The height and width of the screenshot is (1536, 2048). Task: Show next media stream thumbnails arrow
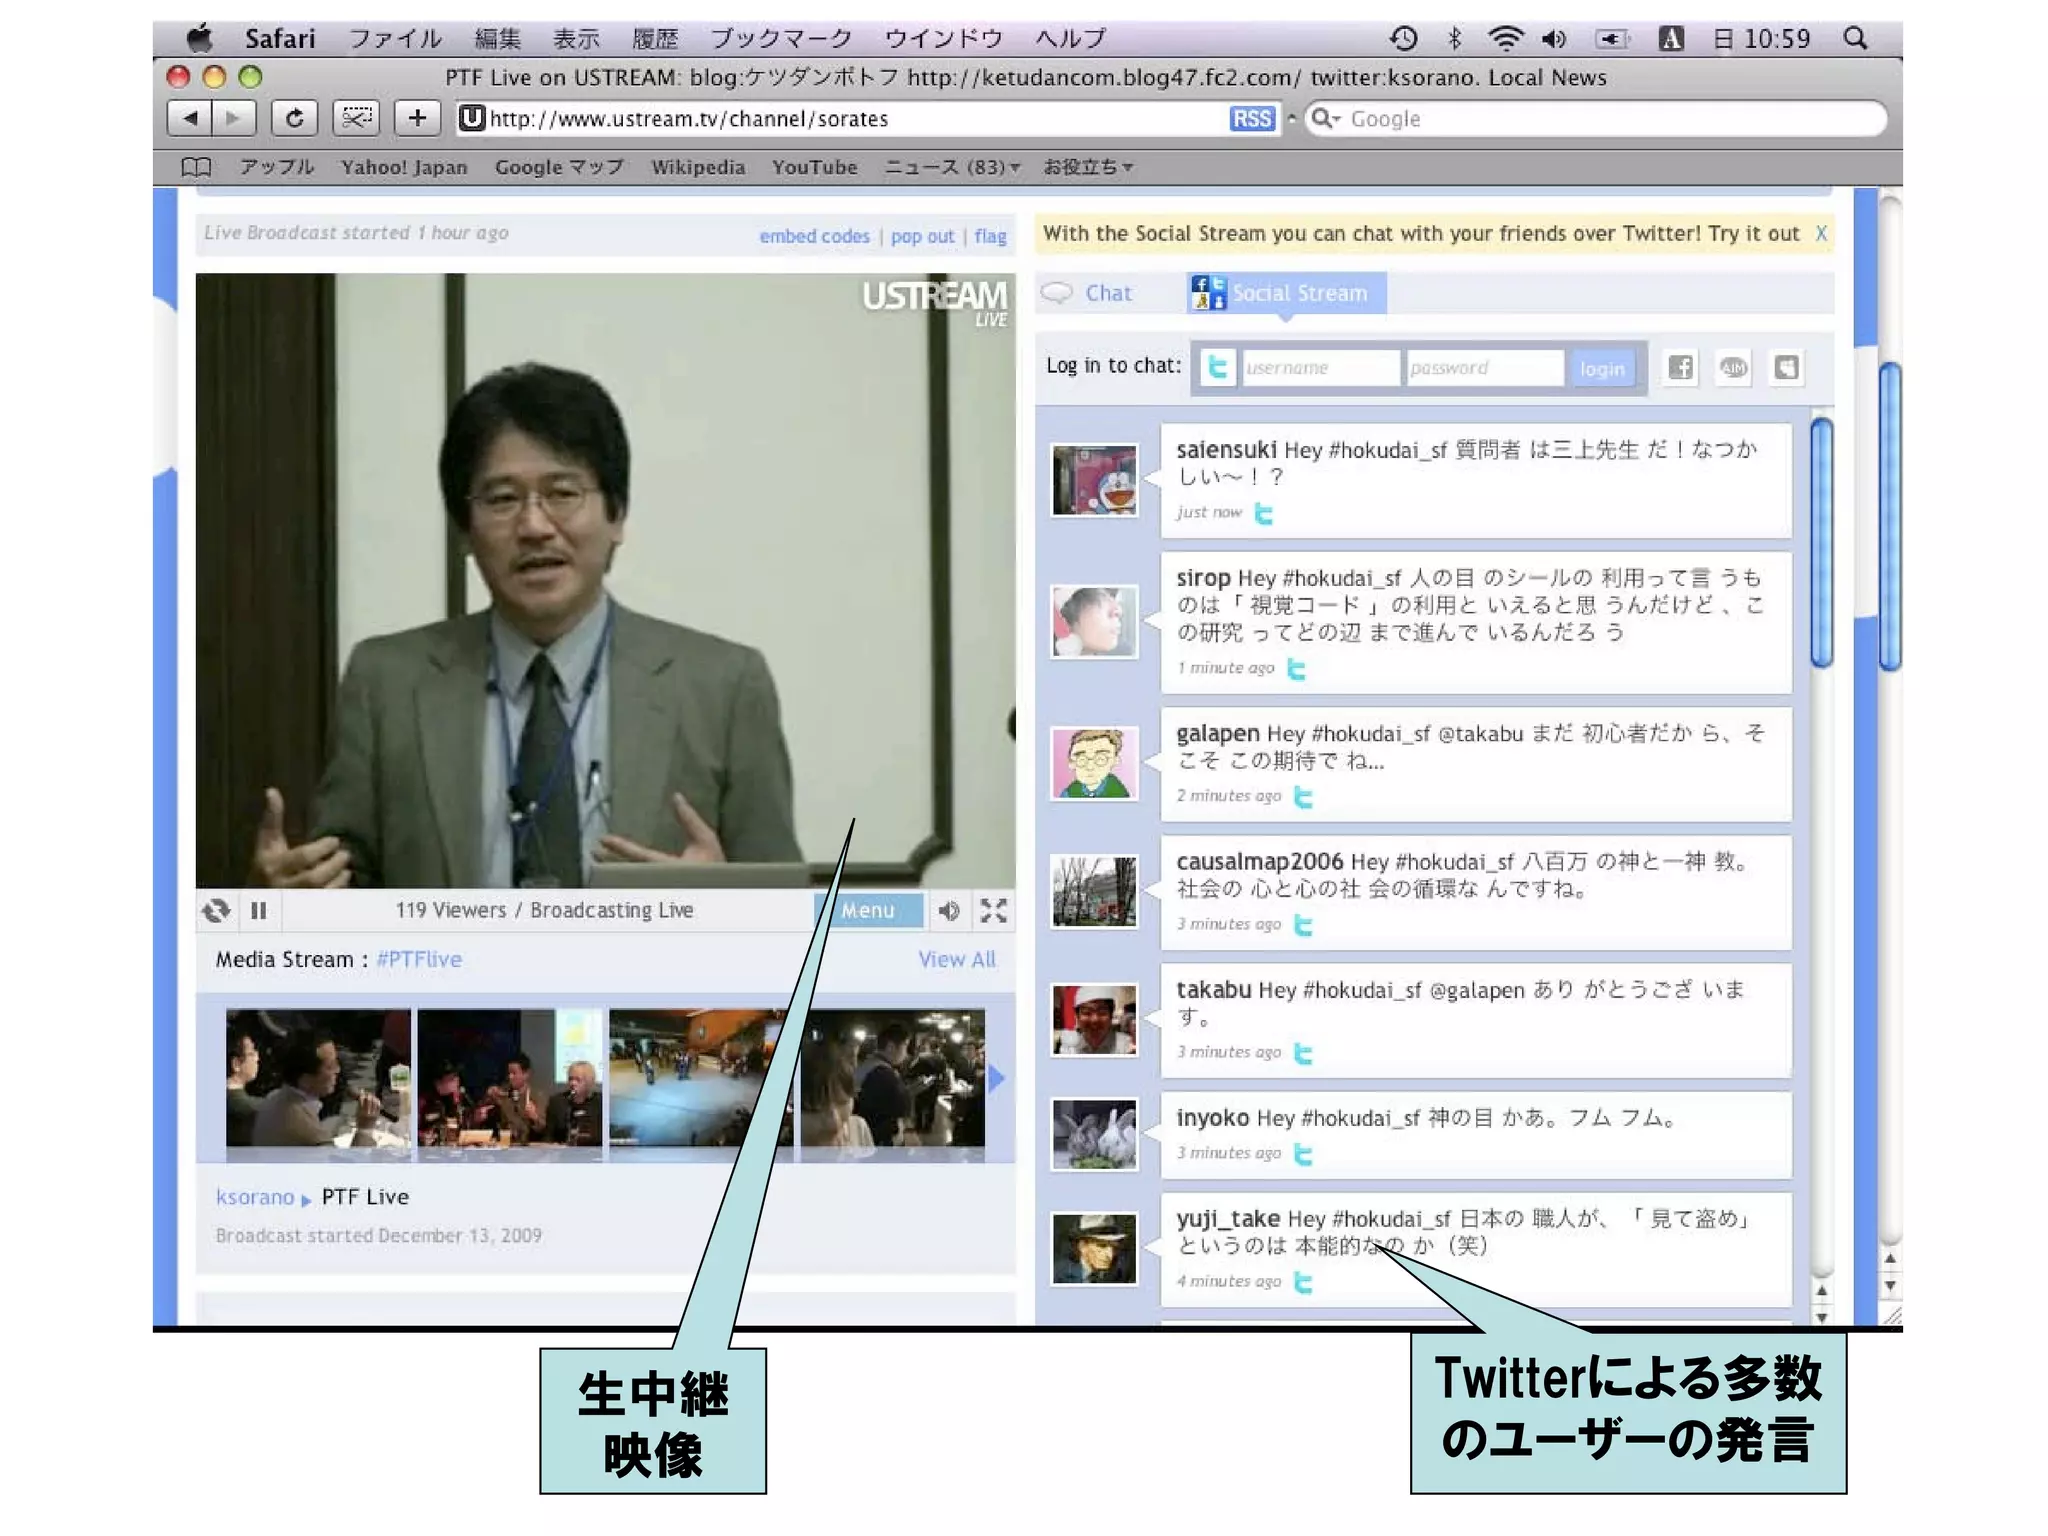point(996,1078)
